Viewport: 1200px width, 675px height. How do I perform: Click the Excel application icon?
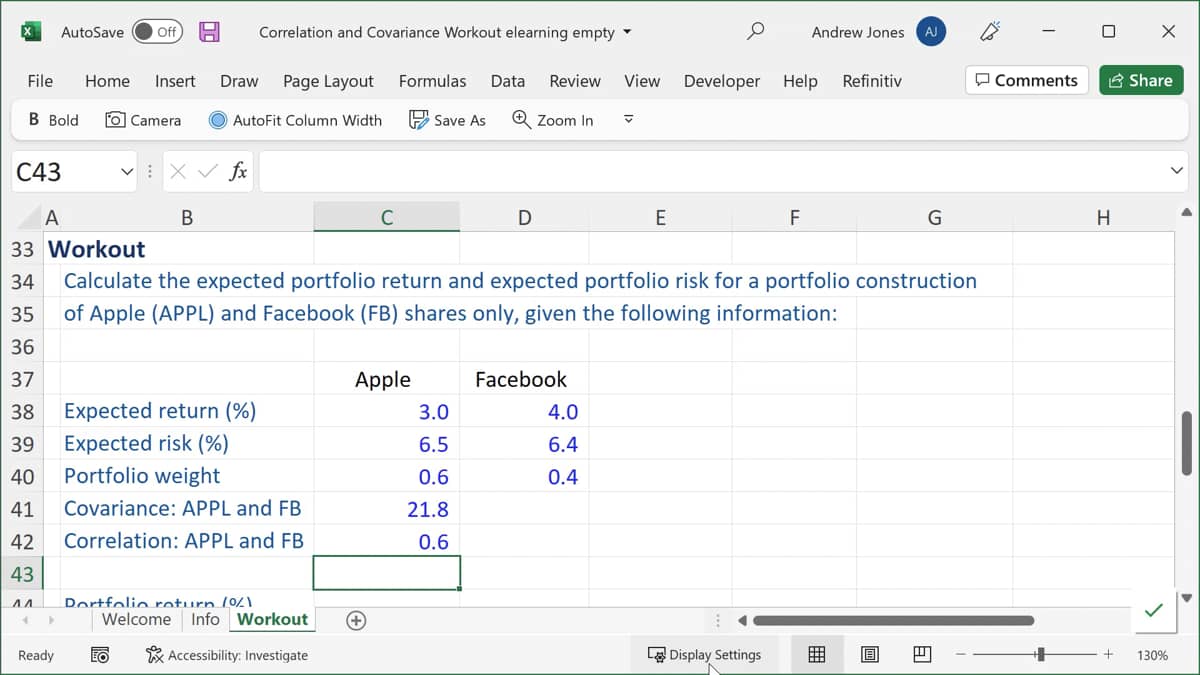point(31,32)
